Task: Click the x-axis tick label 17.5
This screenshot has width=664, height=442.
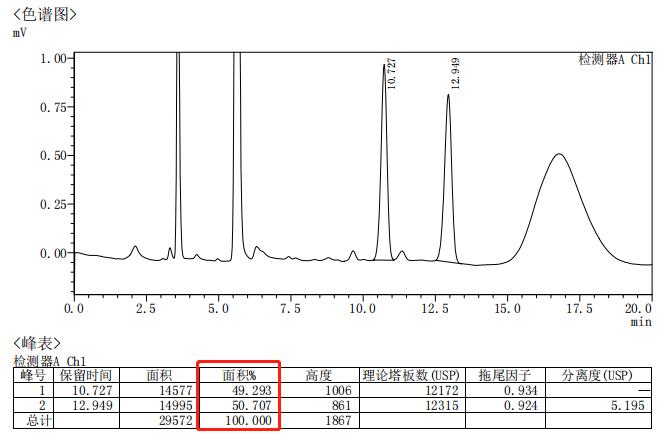Action: coord(580,308)
